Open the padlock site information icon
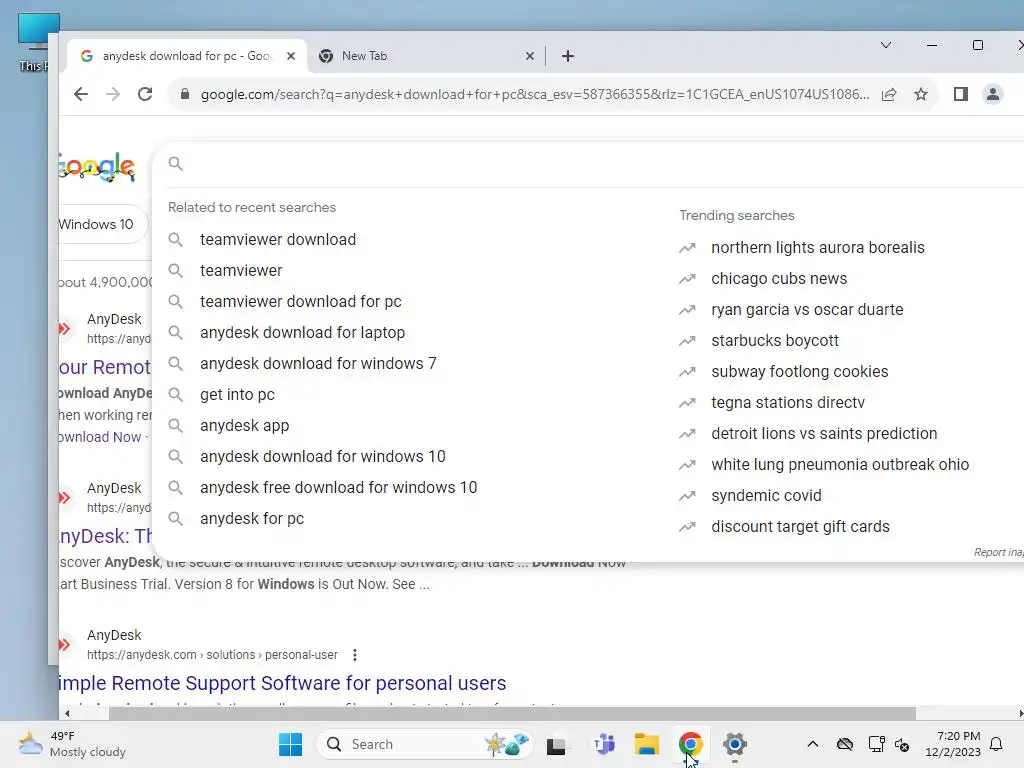The width and height of the screenshot is (1024, 768). [x=185, y=94]
